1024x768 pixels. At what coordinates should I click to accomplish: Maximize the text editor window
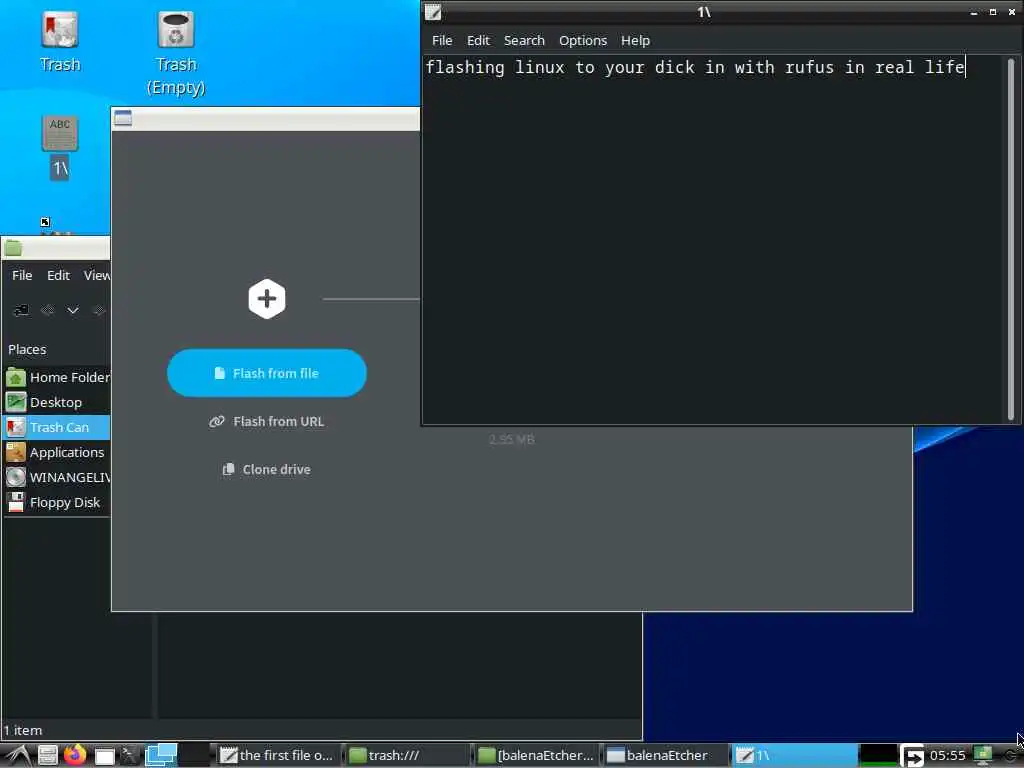pos(993,12)
